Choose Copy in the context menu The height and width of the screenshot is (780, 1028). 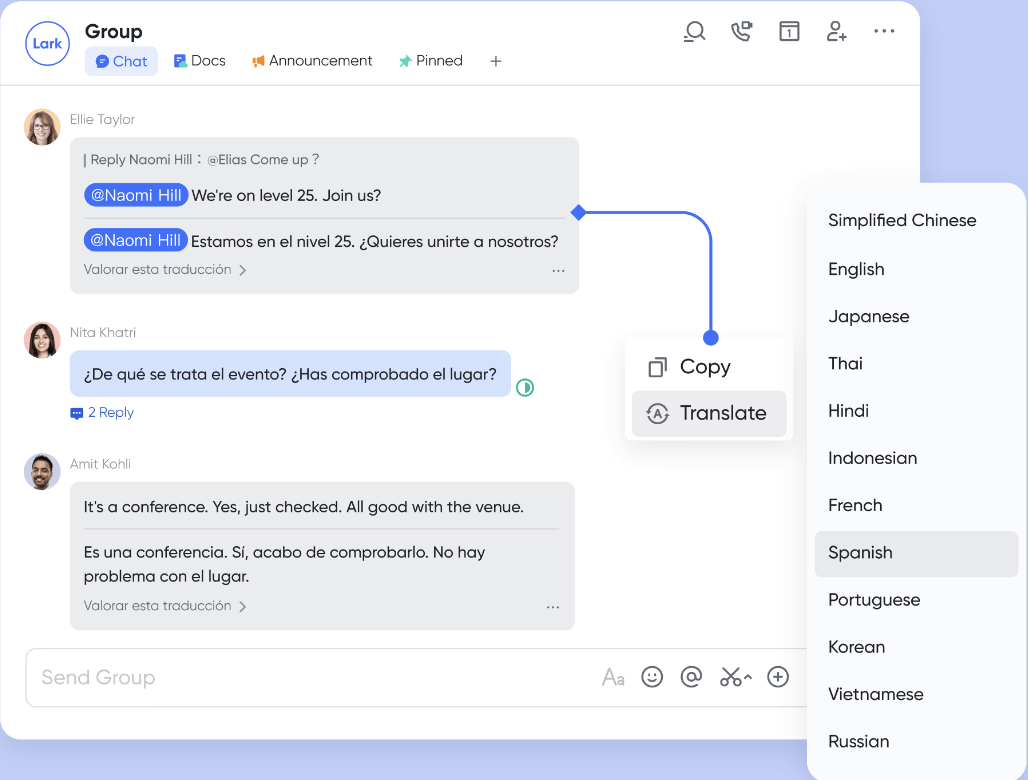(709, 366)
